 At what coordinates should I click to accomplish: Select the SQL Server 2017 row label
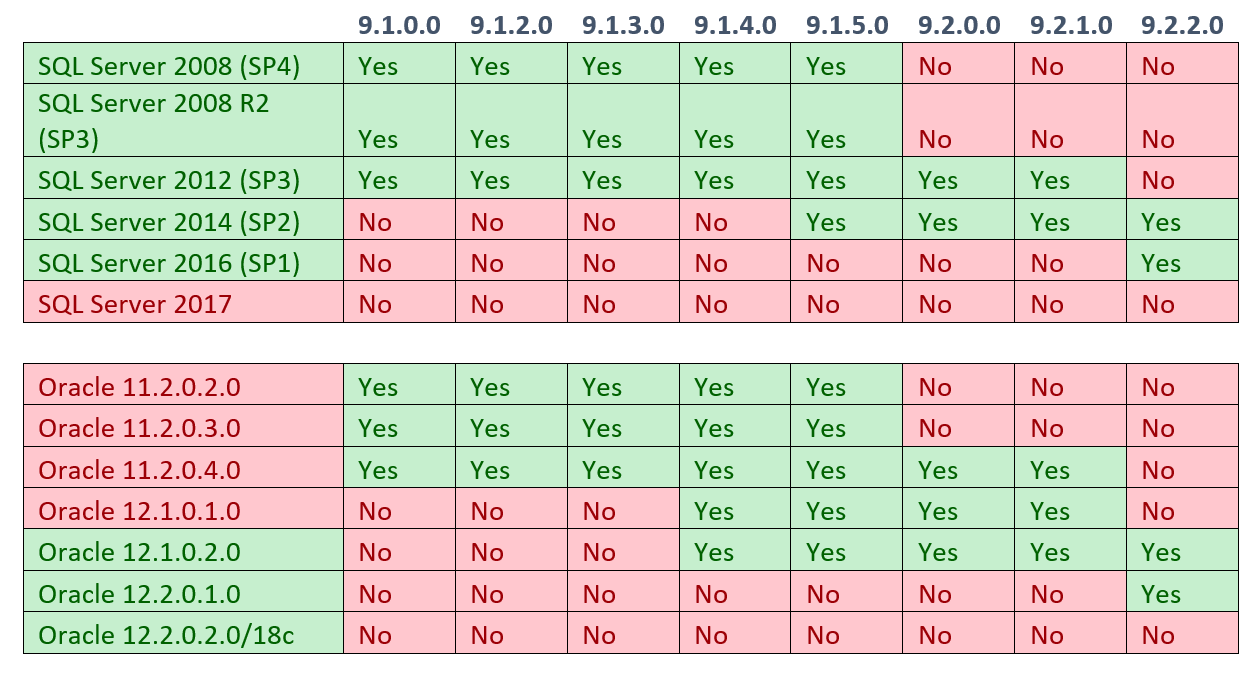pyautogui.click(x=135, y=303)
